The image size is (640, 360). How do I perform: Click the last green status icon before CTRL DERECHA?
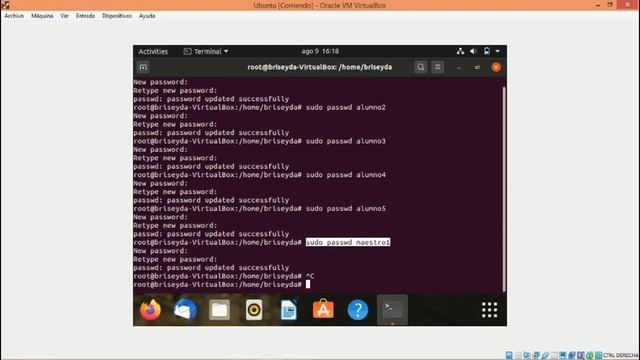click(x=598, y=356)
